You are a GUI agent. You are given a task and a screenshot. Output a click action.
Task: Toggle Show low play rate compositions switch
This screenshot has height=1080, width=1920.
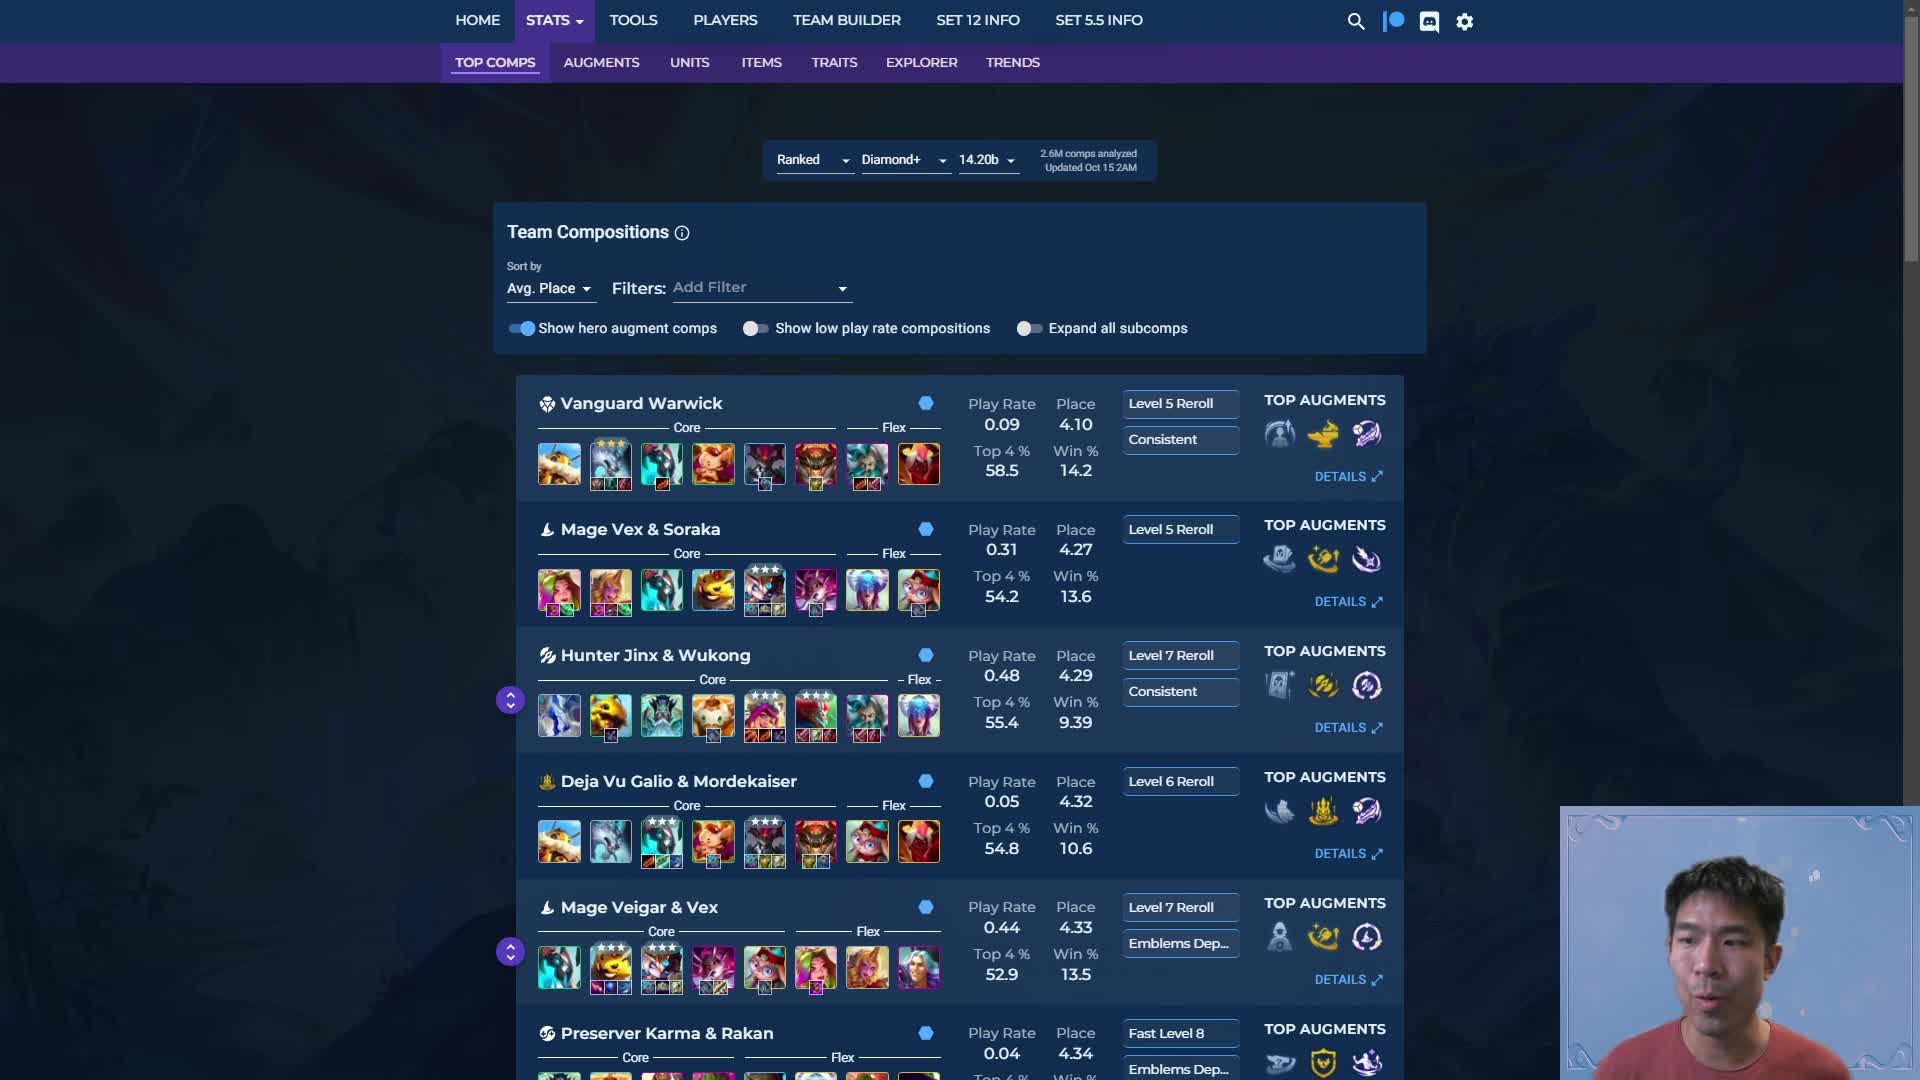pyautogui.click(x=755, y=328)
